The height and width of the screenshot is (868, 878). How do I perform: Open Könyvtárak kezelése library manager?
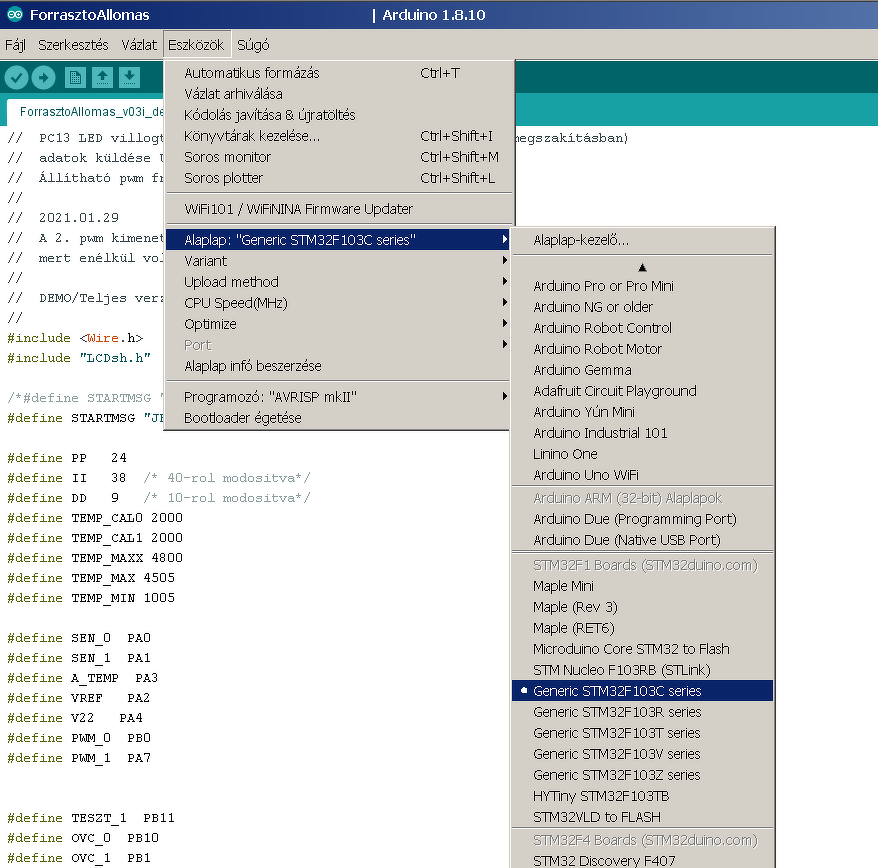click(338, 136)
